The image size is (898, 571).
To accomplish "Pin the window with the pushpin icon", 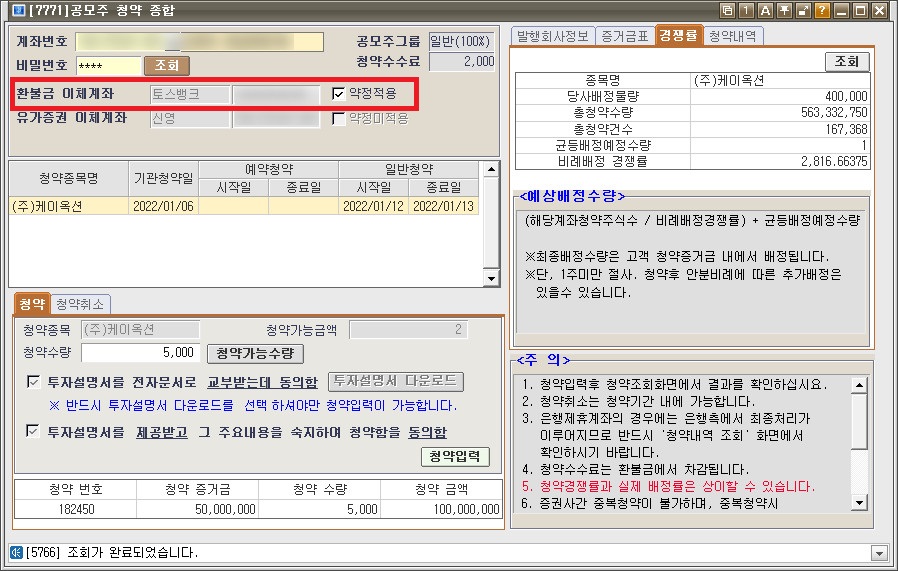I will (784, 10).
